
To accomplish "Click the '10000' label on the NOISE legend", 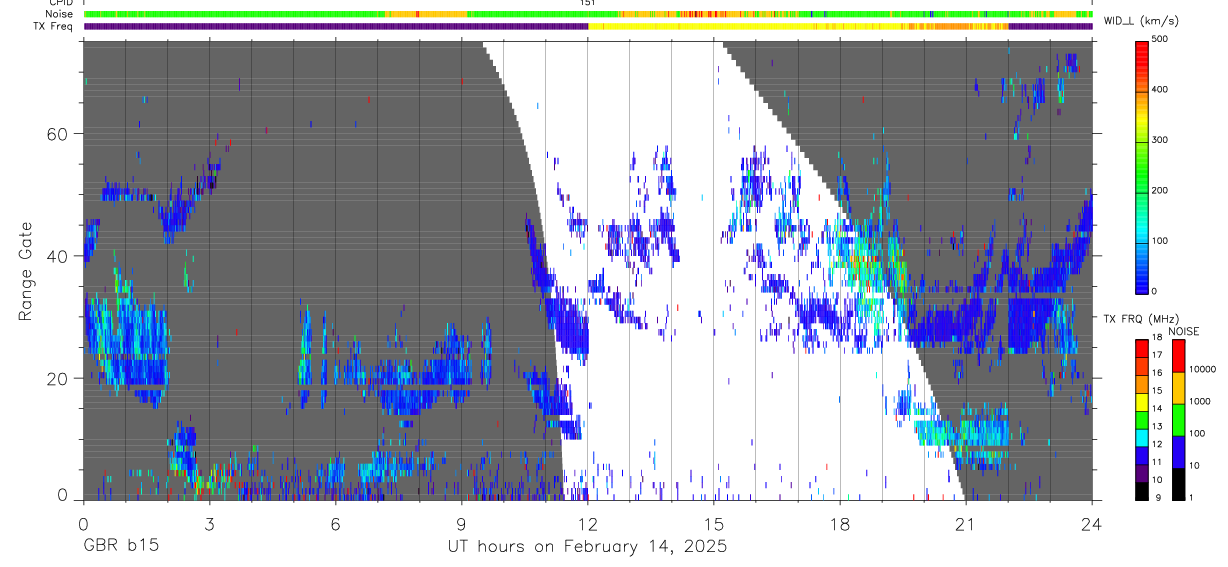I will coord(1204,369).
